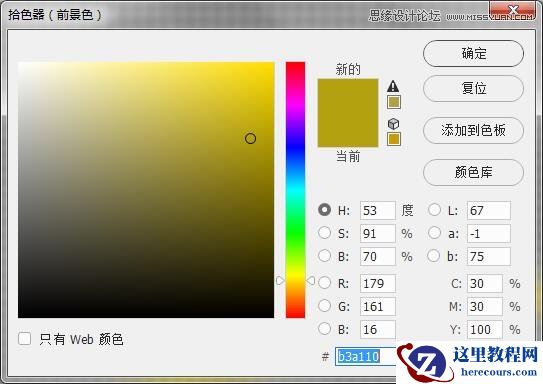Click the hex color field b3a110

pyautogui.click(x=366, y=356)
